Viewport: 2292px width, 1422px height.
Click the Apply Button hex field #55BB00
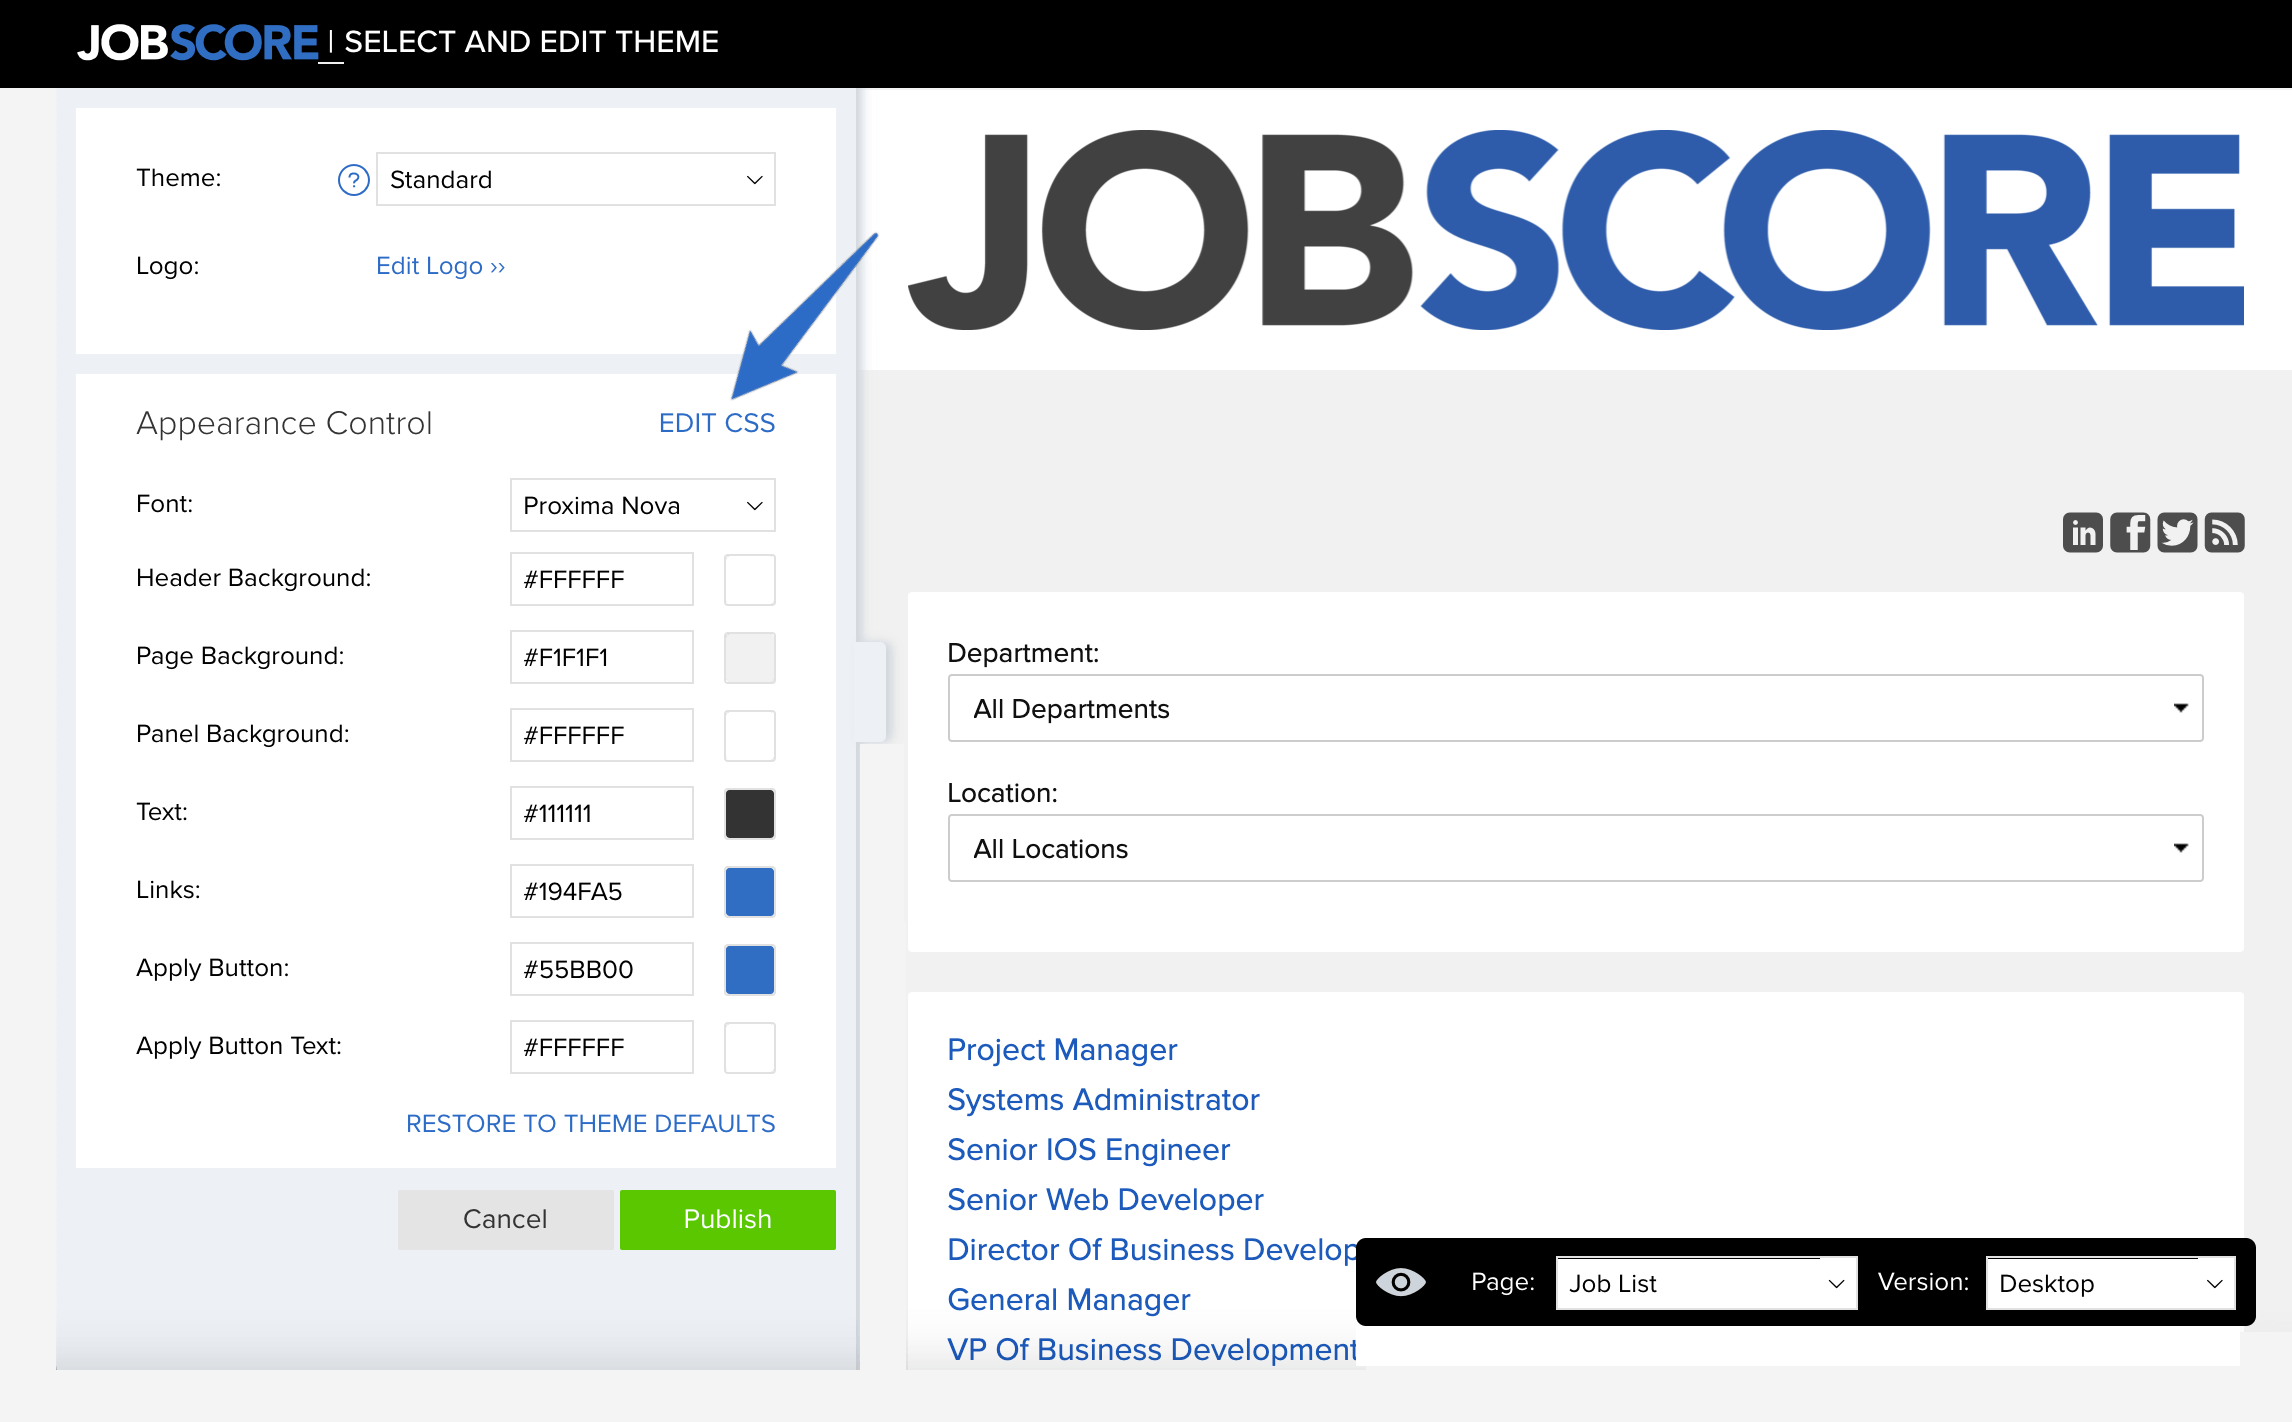click(602, 969)
